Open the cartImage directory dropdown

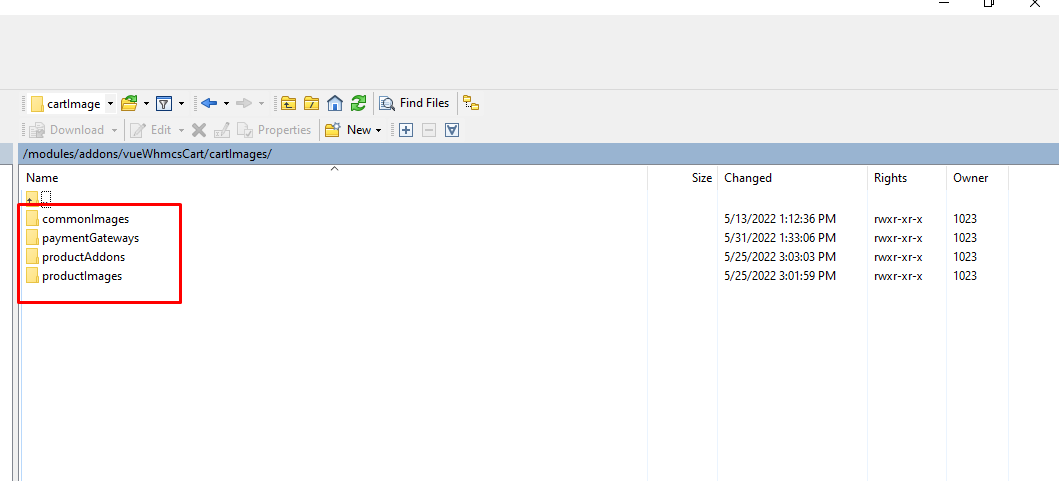click(110, 104)
